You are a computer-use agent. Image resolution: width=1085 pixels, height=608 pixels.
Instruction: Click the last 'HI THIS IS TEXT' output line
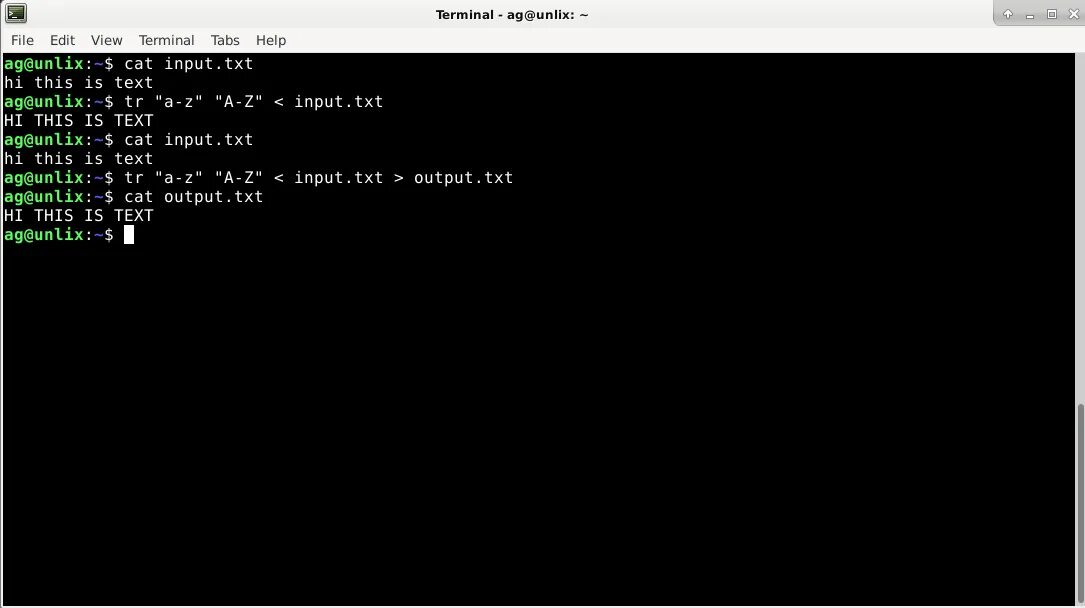coord(79,216)
